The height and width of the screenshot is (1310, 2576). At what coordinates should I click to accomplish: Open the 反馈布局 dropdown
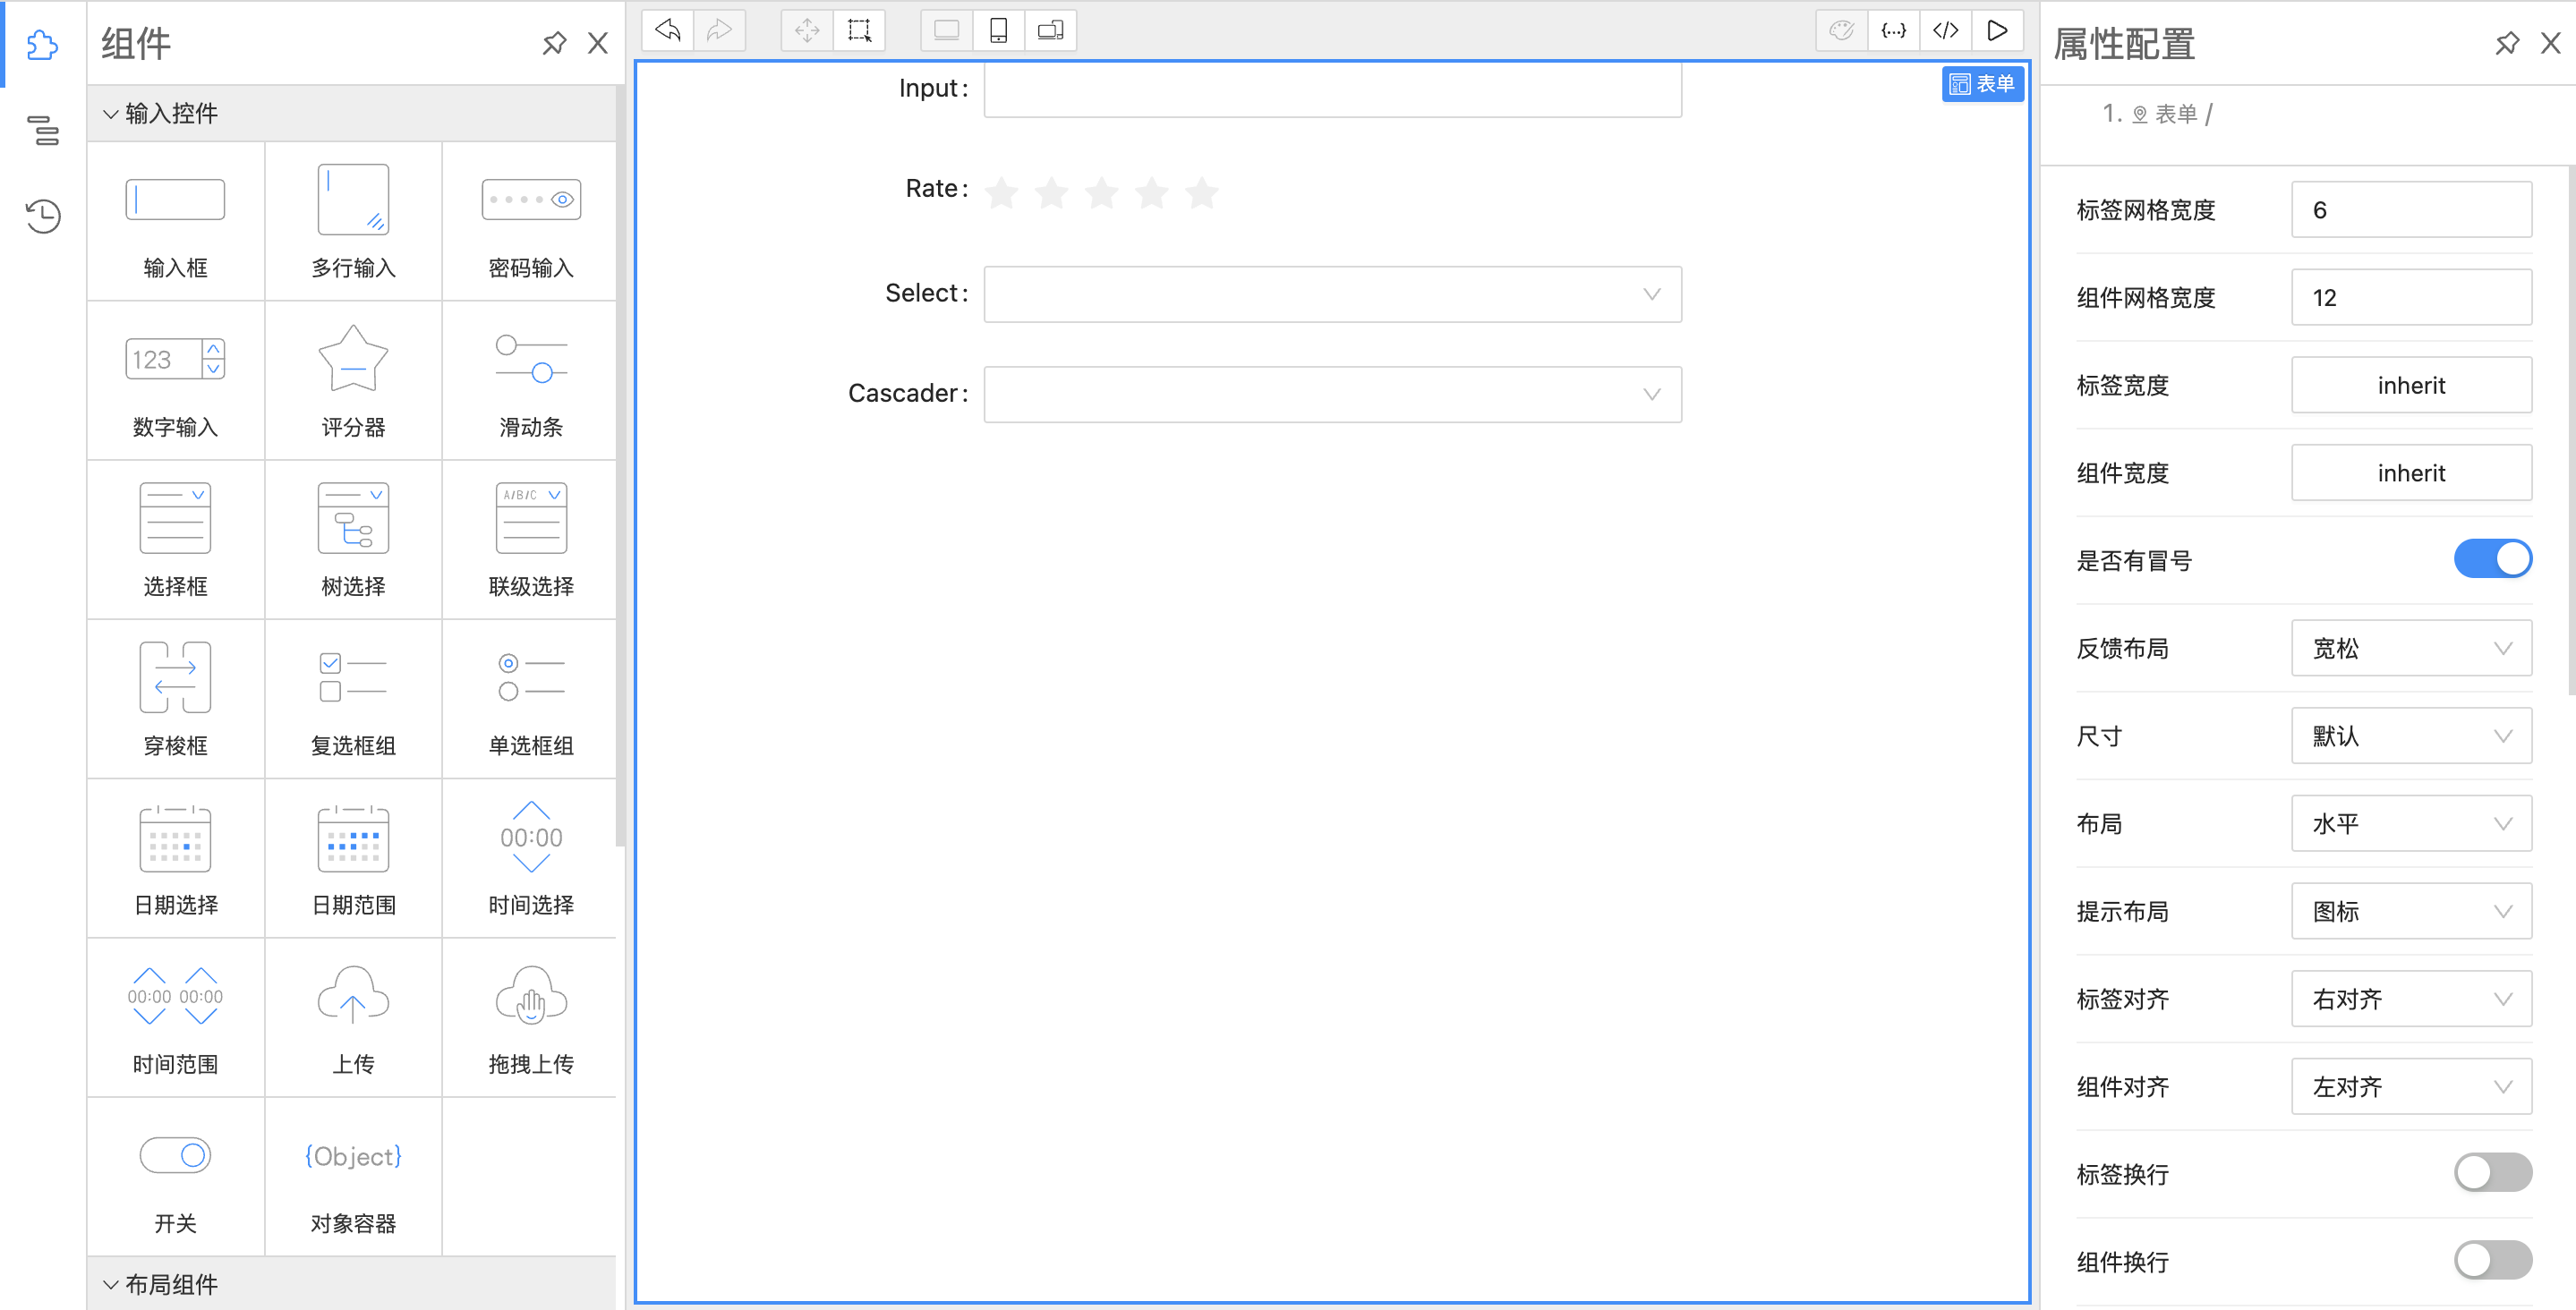pyautogui.click(x=2411, y=648)
